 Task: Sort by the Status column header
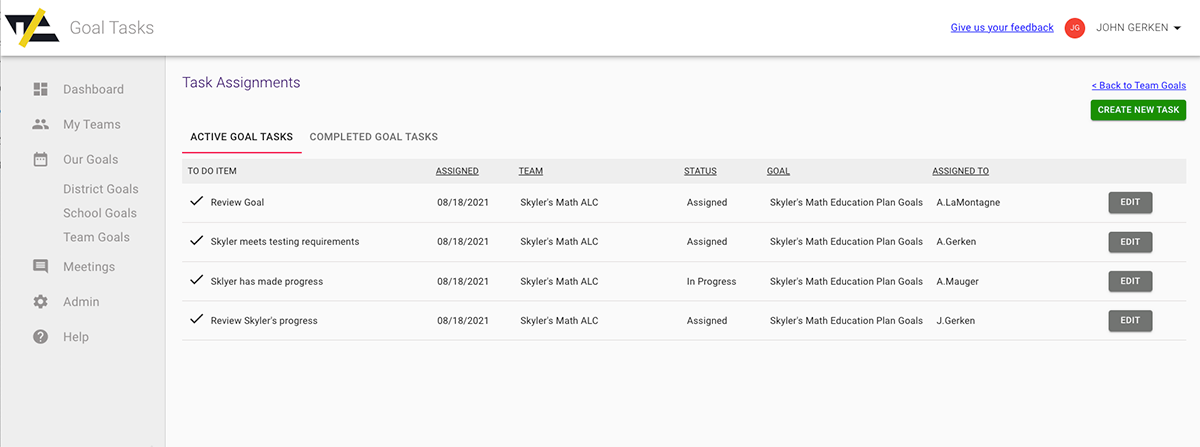[x=700, y=171]
